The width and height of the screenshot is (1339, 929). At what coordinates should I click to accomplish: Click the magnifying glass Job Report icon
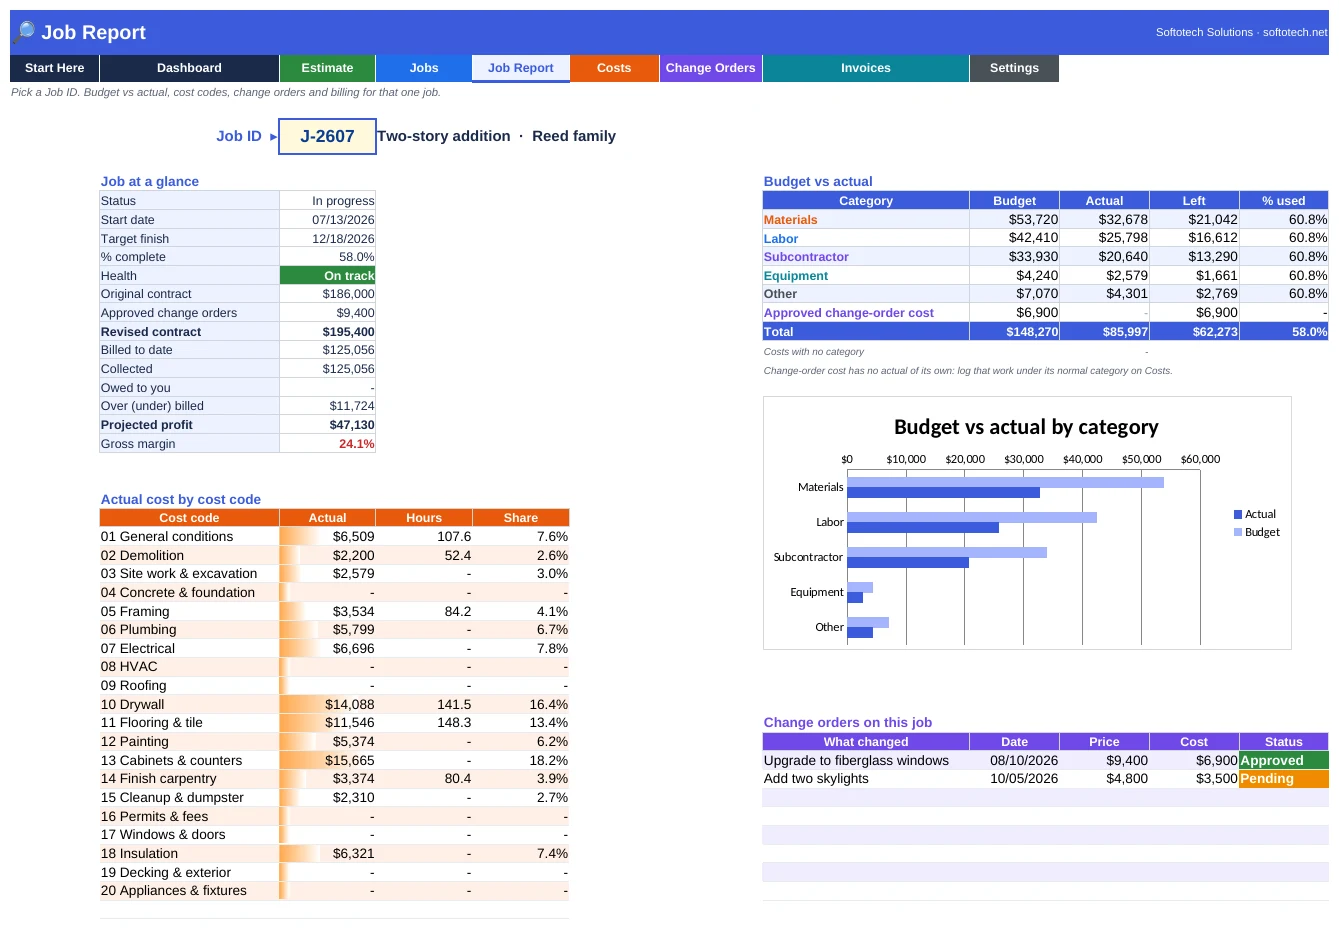(25, 32)
